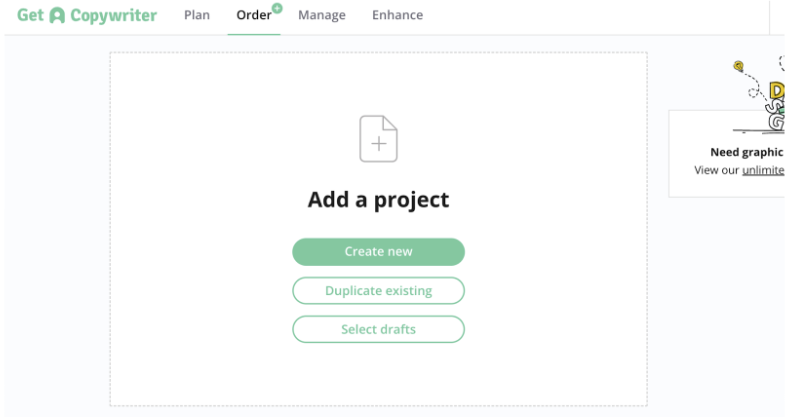Click the Select drafts button
785x420 pixels.
[378, 329]
